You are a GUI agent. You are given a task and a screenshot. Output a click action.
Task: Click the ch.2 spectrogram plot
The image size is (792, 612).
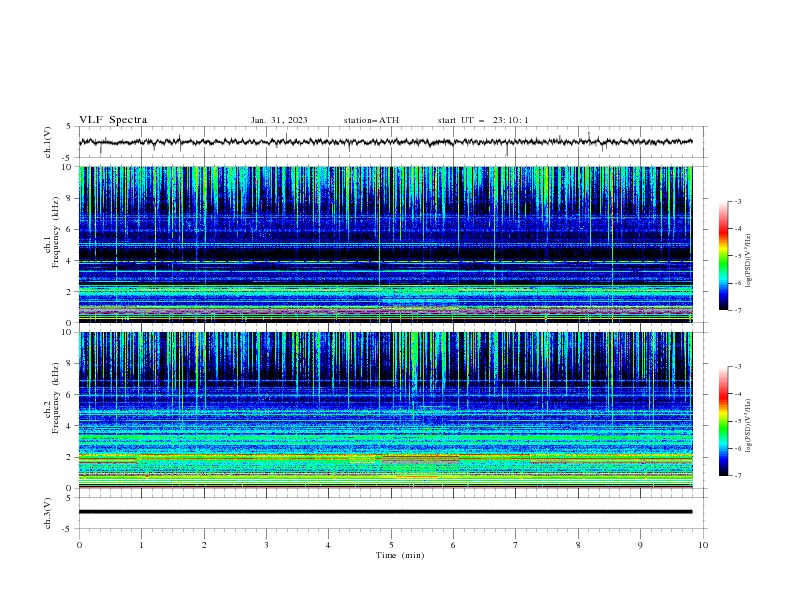[x=385, y=410]
